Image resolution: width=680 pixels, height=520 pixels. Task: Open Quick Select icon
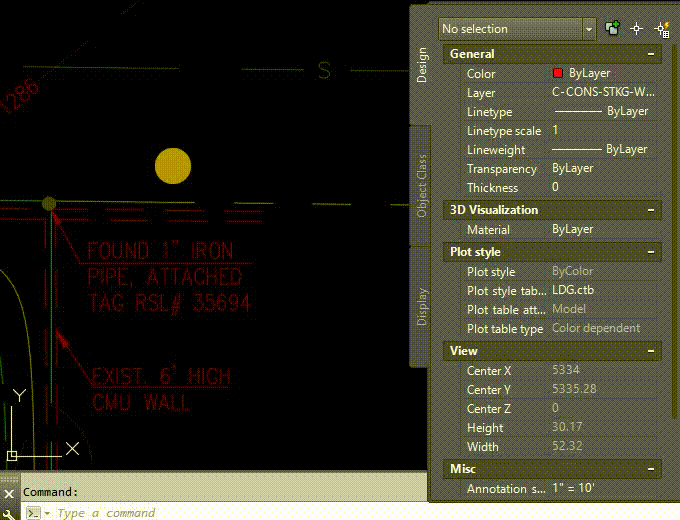(662, 29)
